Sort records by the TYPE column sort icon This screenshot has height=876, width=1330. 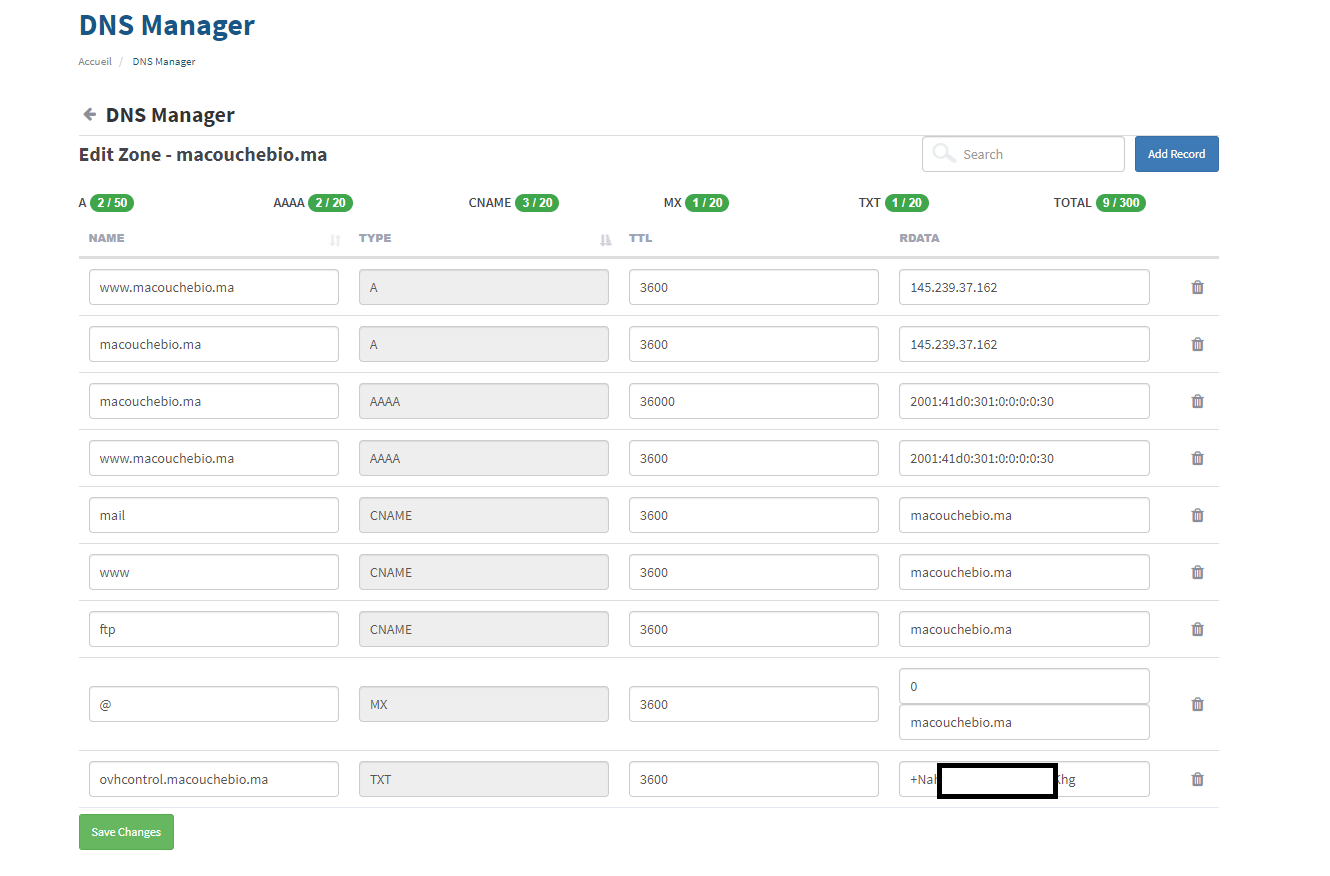click(604, 240)
